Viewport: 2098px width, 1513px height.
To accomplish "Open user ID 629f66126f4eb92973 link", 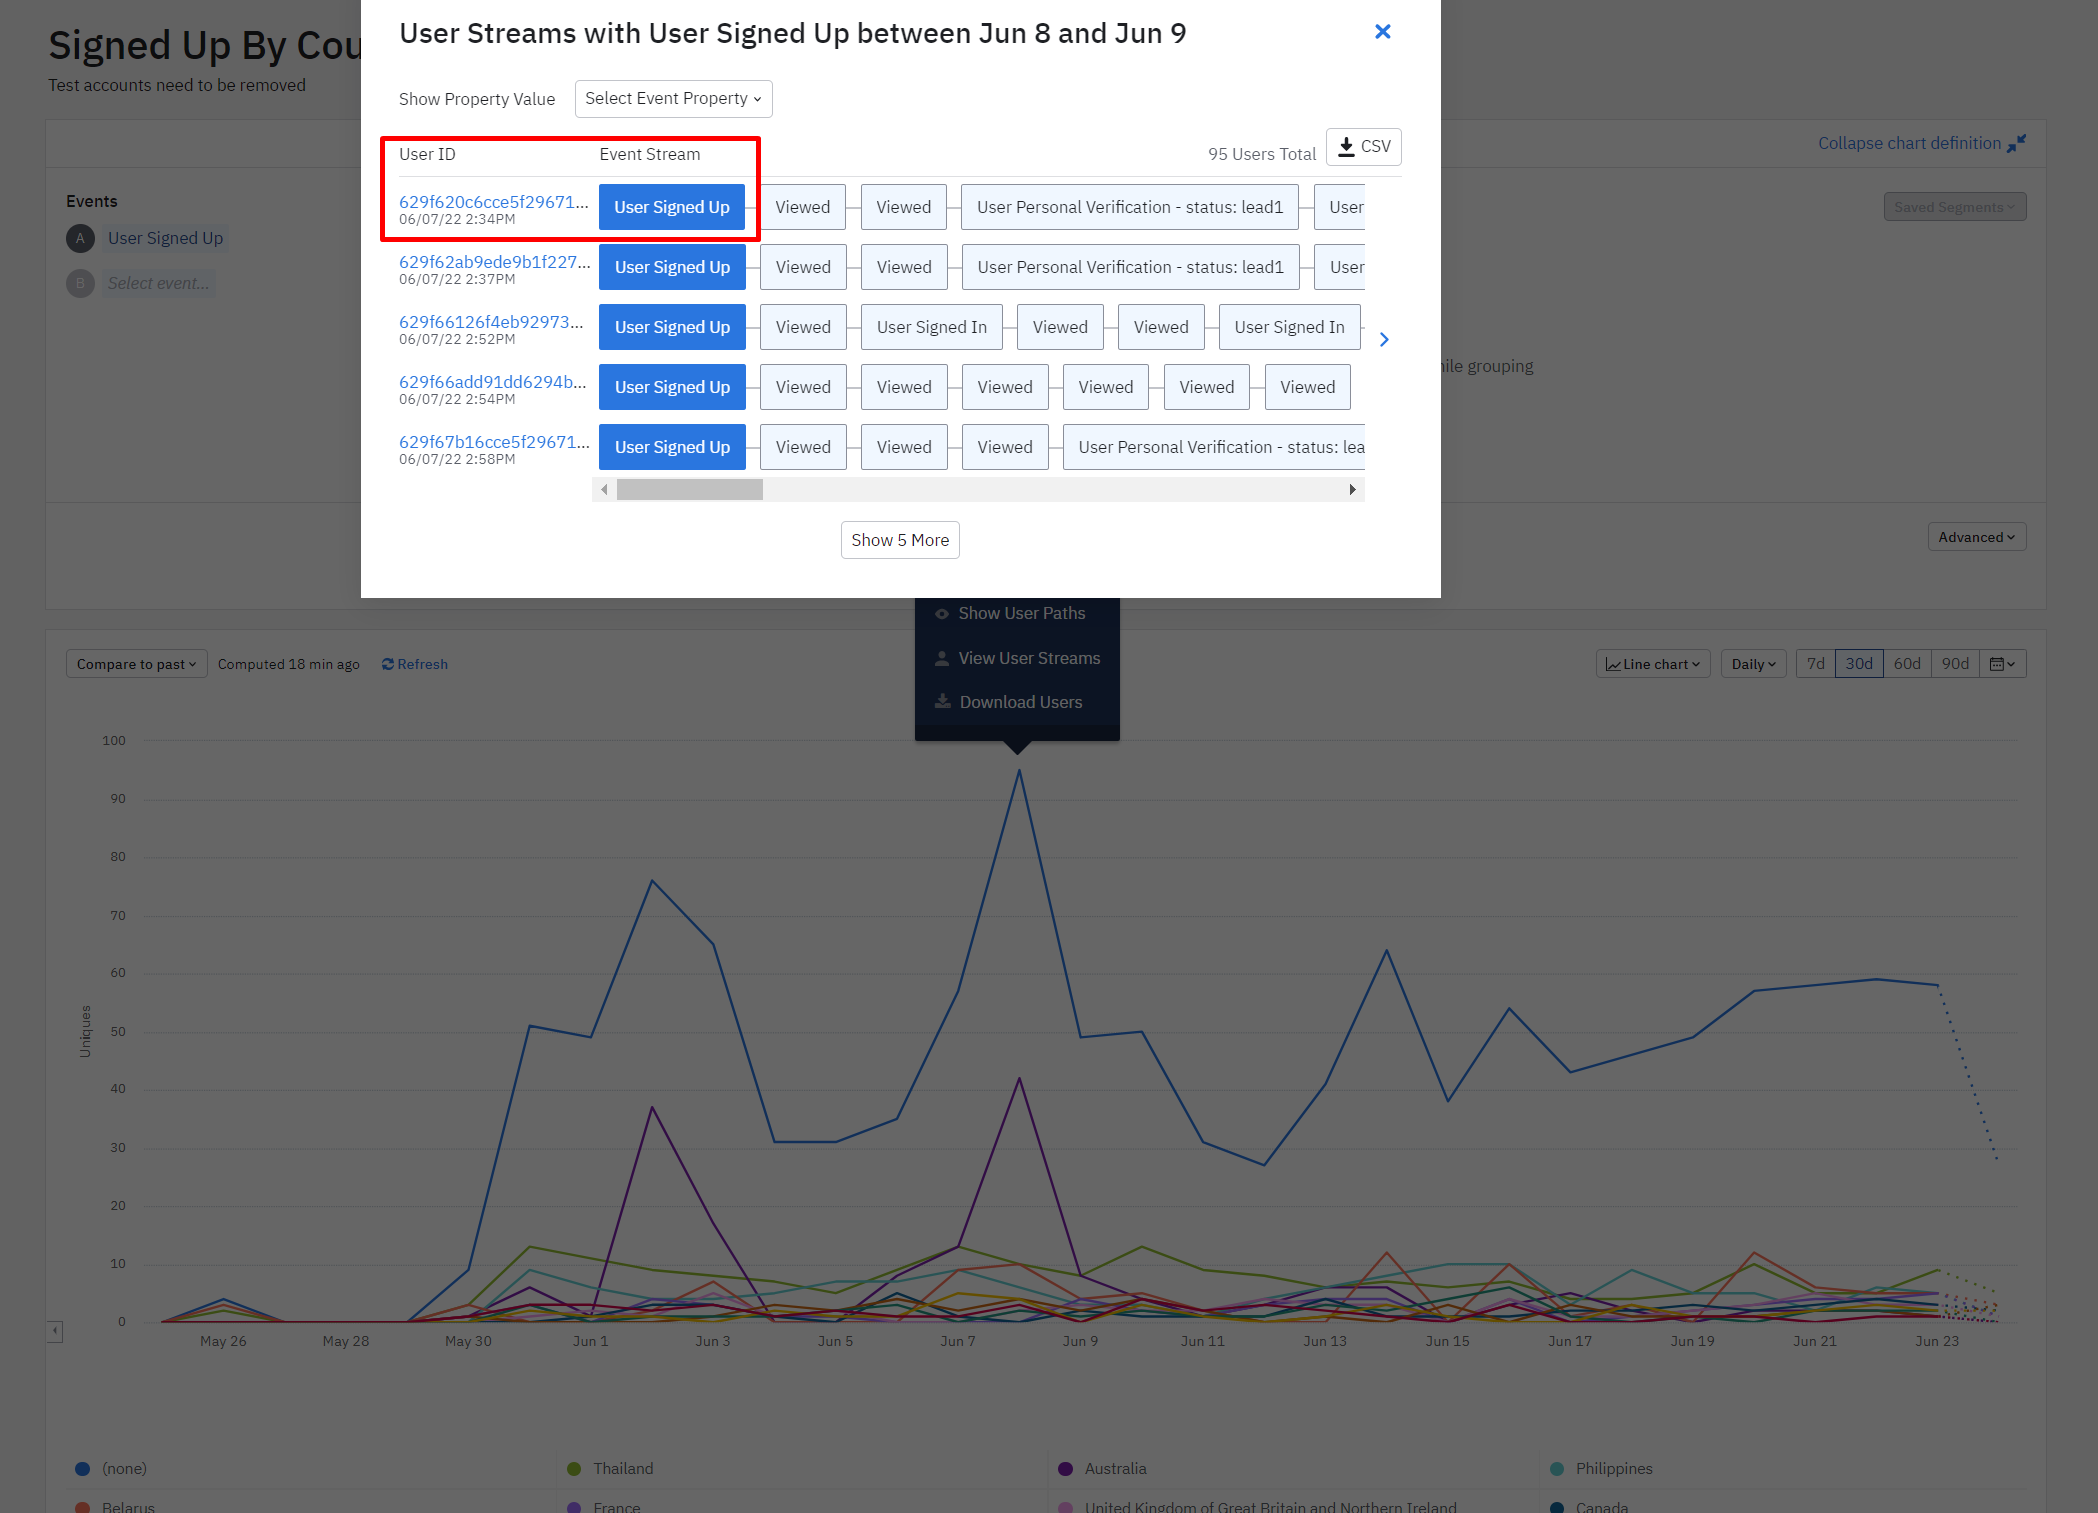I will tap(490, 322).
